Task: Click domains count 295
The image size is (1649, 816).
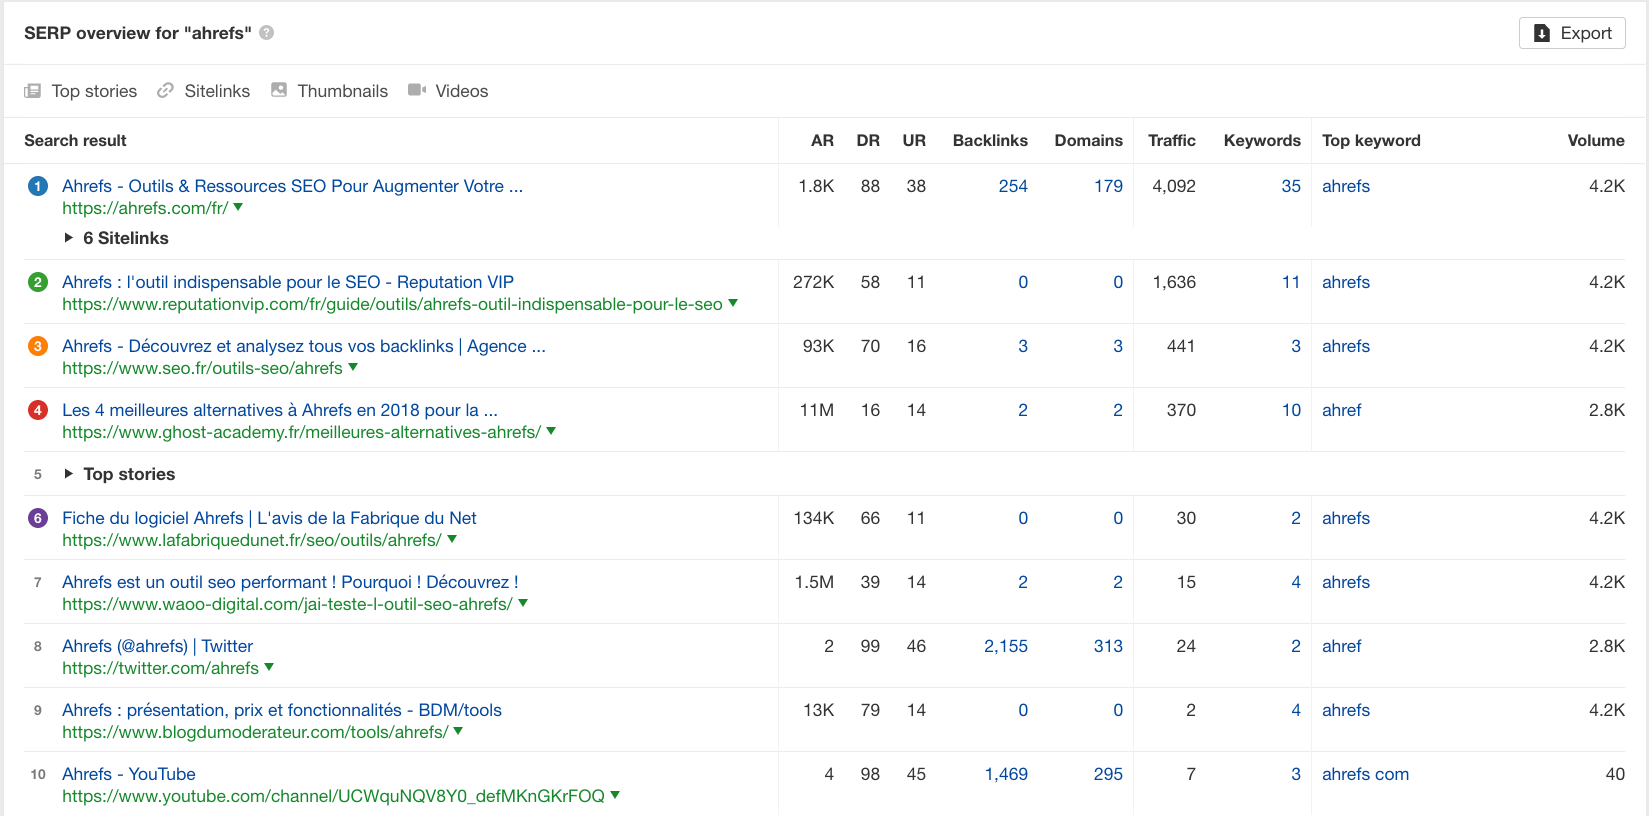Action: pos(1108,774)
